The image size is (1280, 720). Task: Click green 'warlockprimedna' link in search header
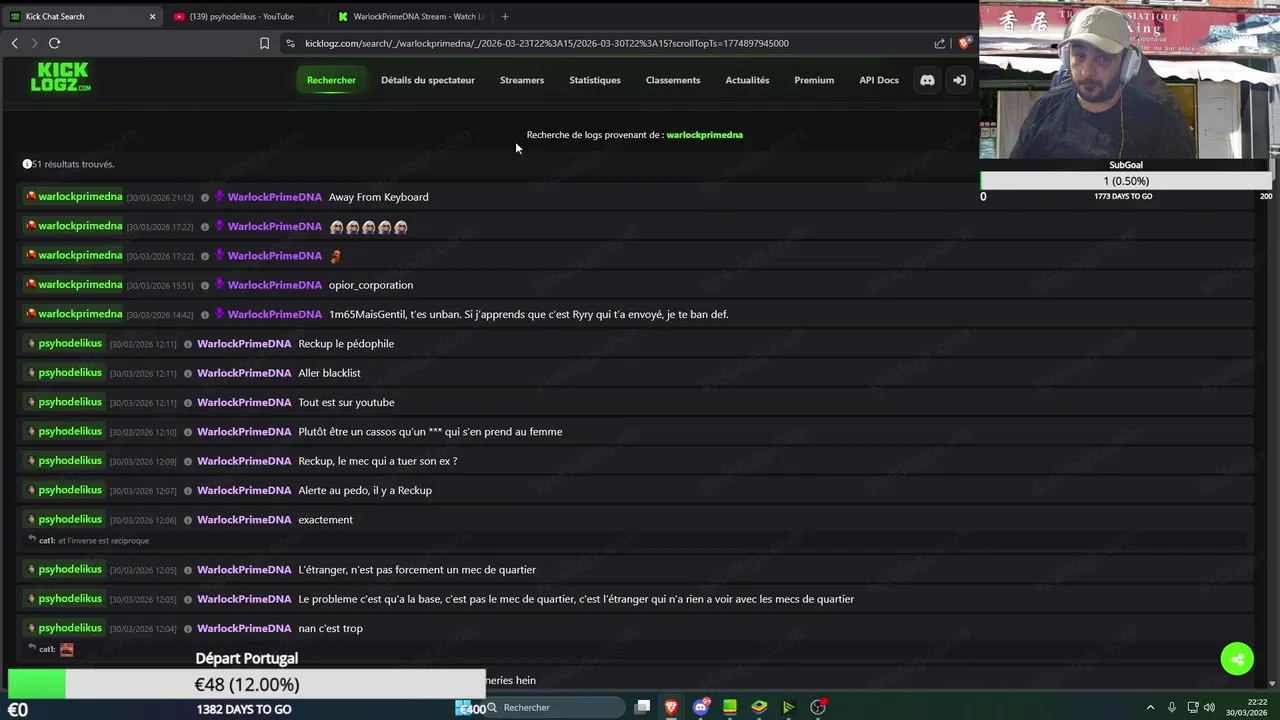pyautogui.click(x=704, y=135)
